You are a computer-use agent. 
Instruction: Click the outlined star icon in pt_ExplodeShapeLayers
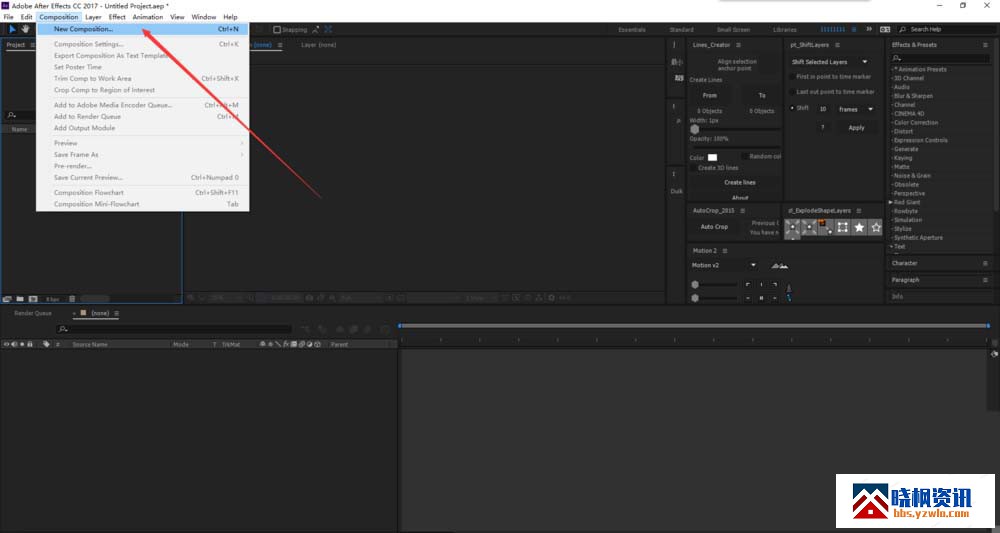coord(876,228)
